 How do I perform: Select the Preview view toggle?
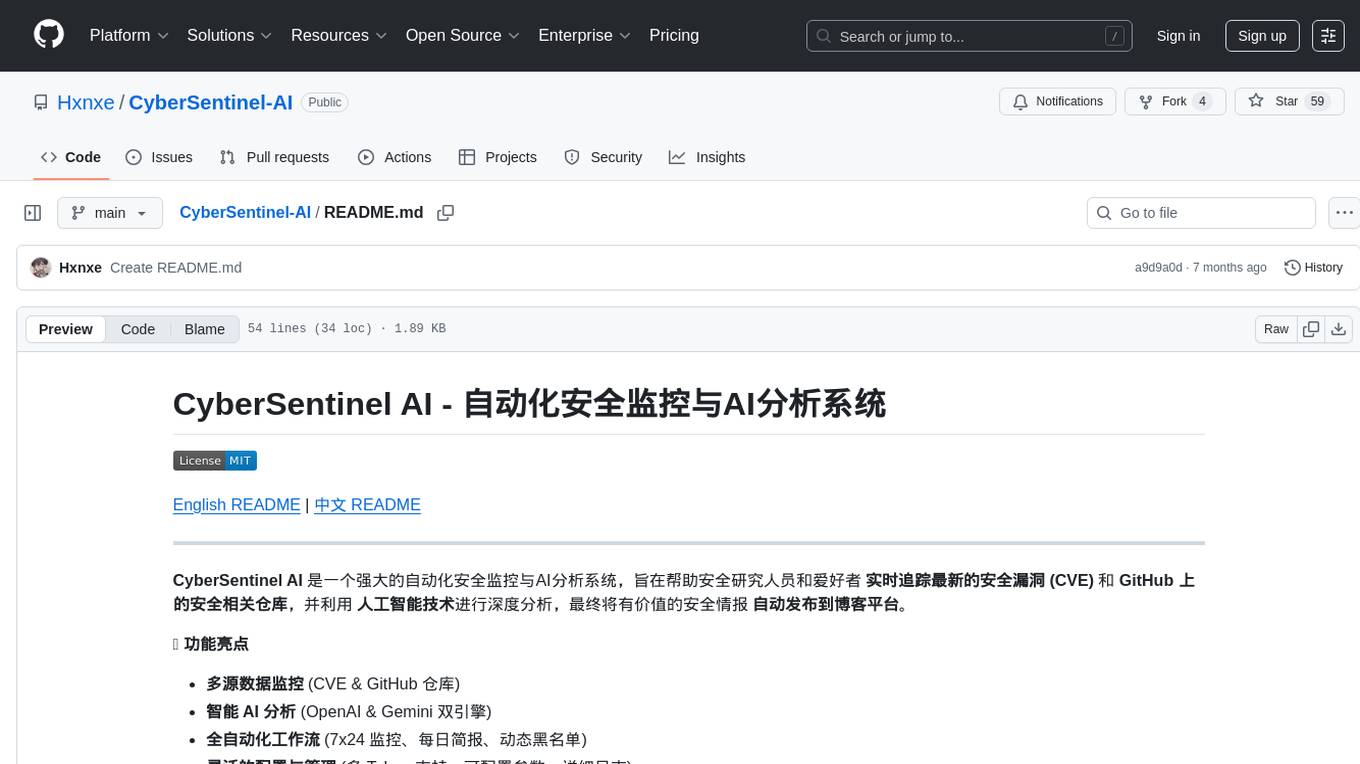(66, 329)
